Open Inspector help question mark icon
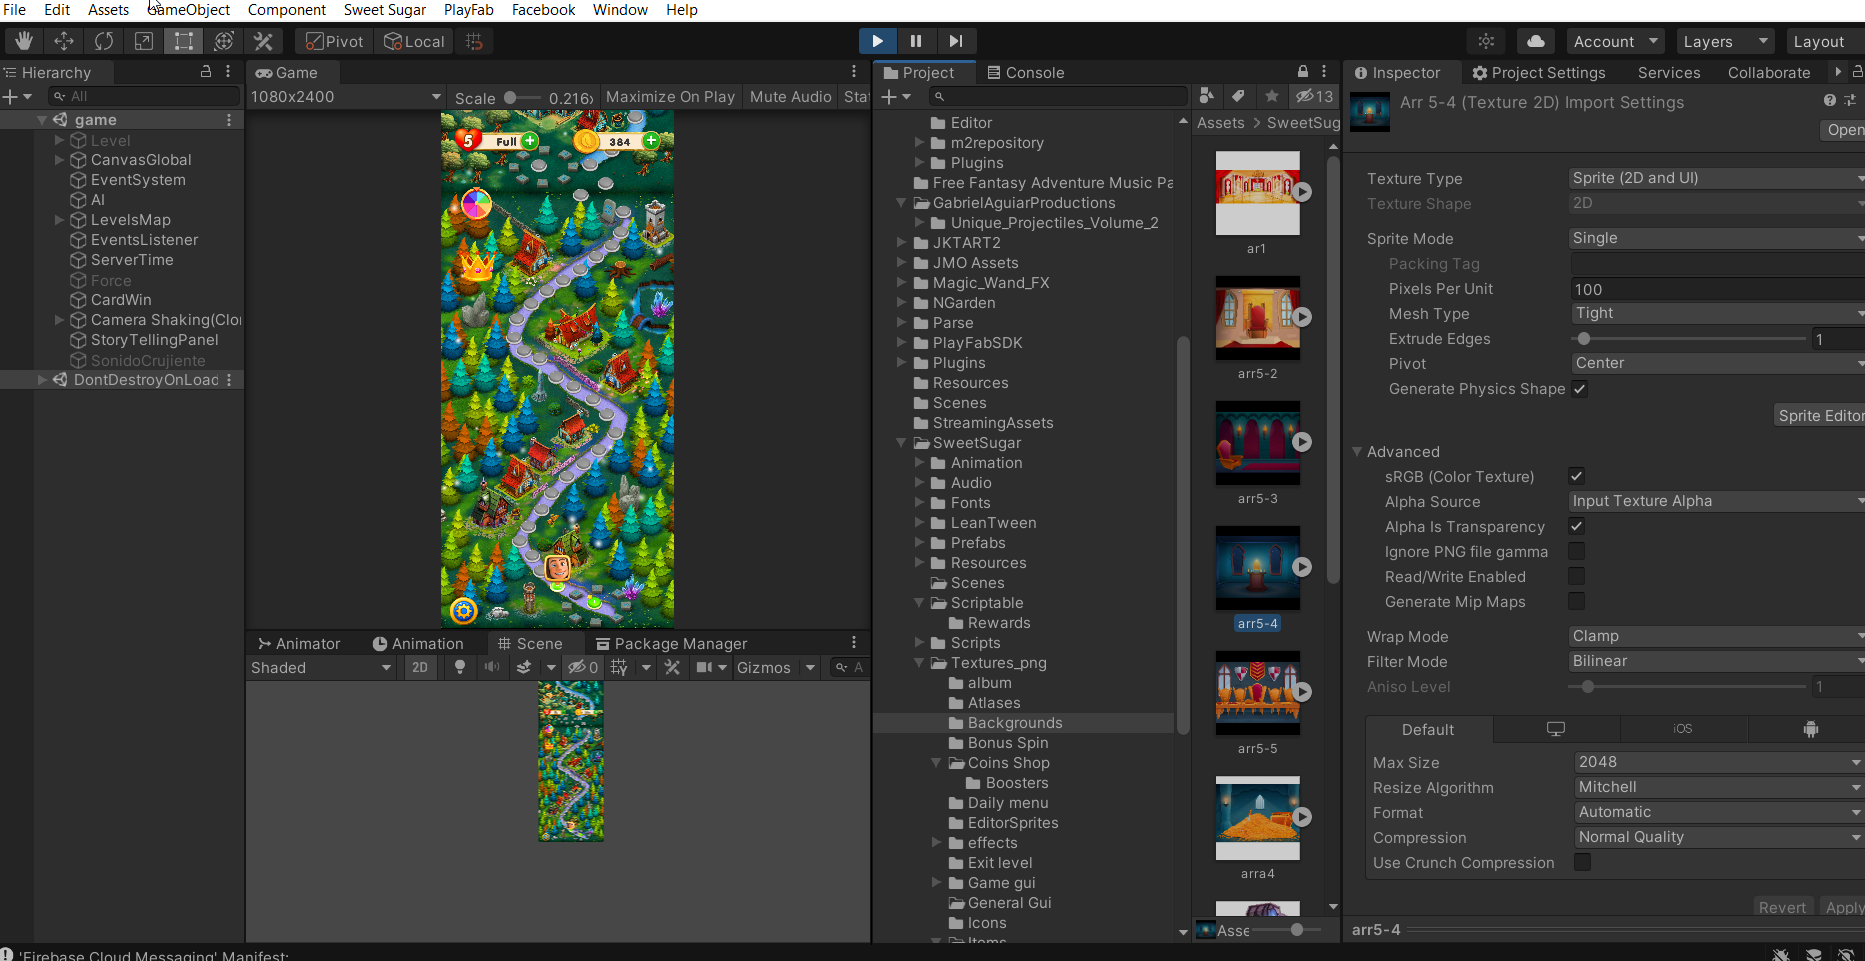 coord(1829,100)
